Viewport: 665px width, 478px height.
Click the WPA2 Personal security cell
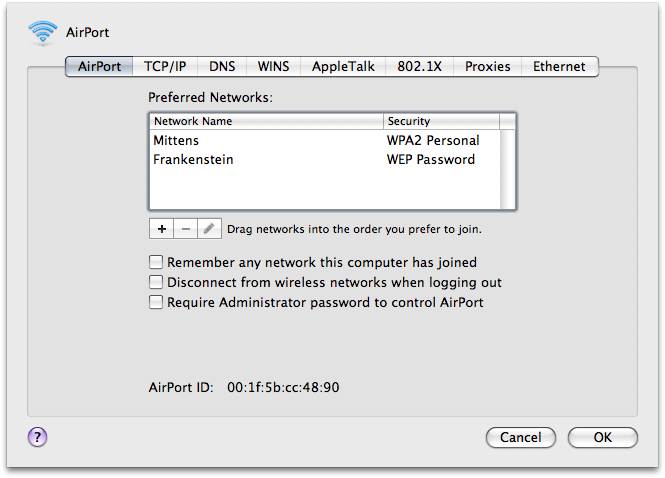point(433,140)
